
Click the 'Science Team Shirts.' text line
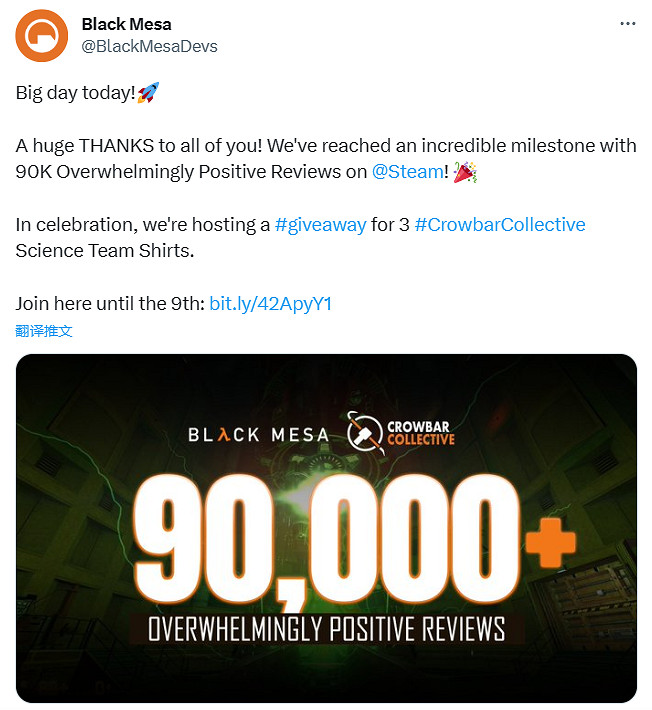pyautogui.click(x=105, y=250)
